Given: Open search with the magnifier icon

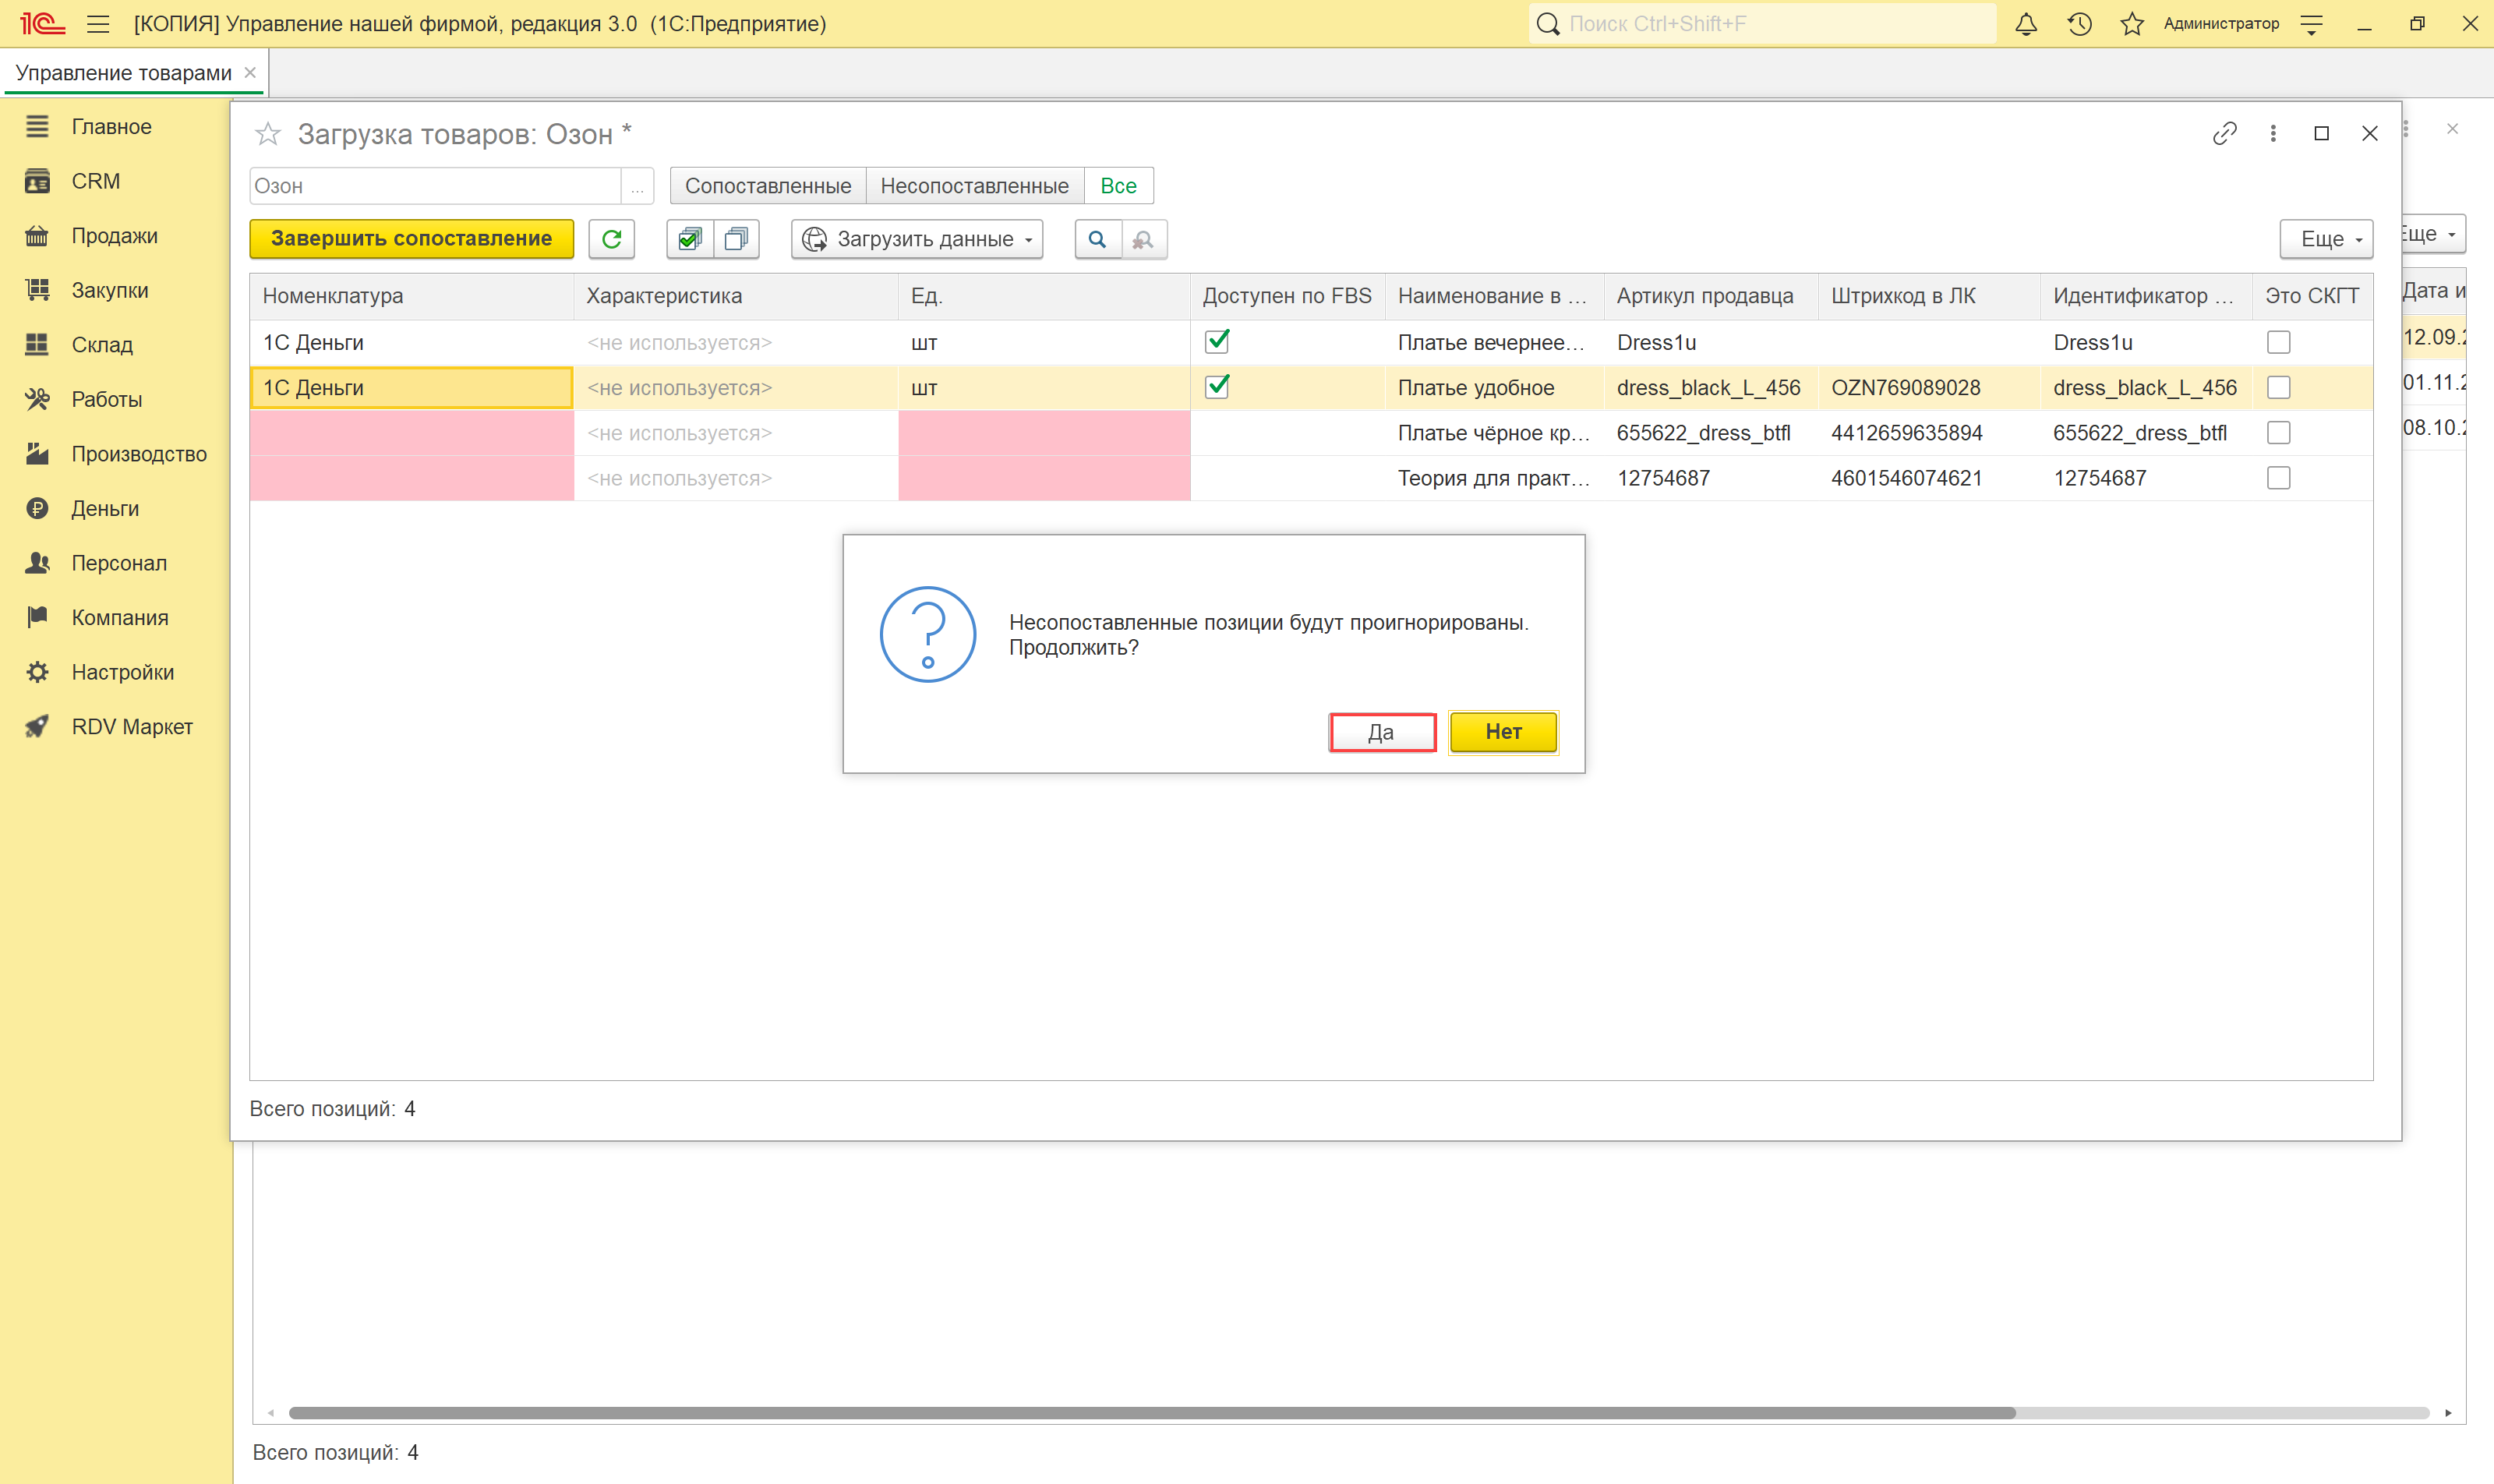Looking at the screenshot, I should tap(1098, 239).
